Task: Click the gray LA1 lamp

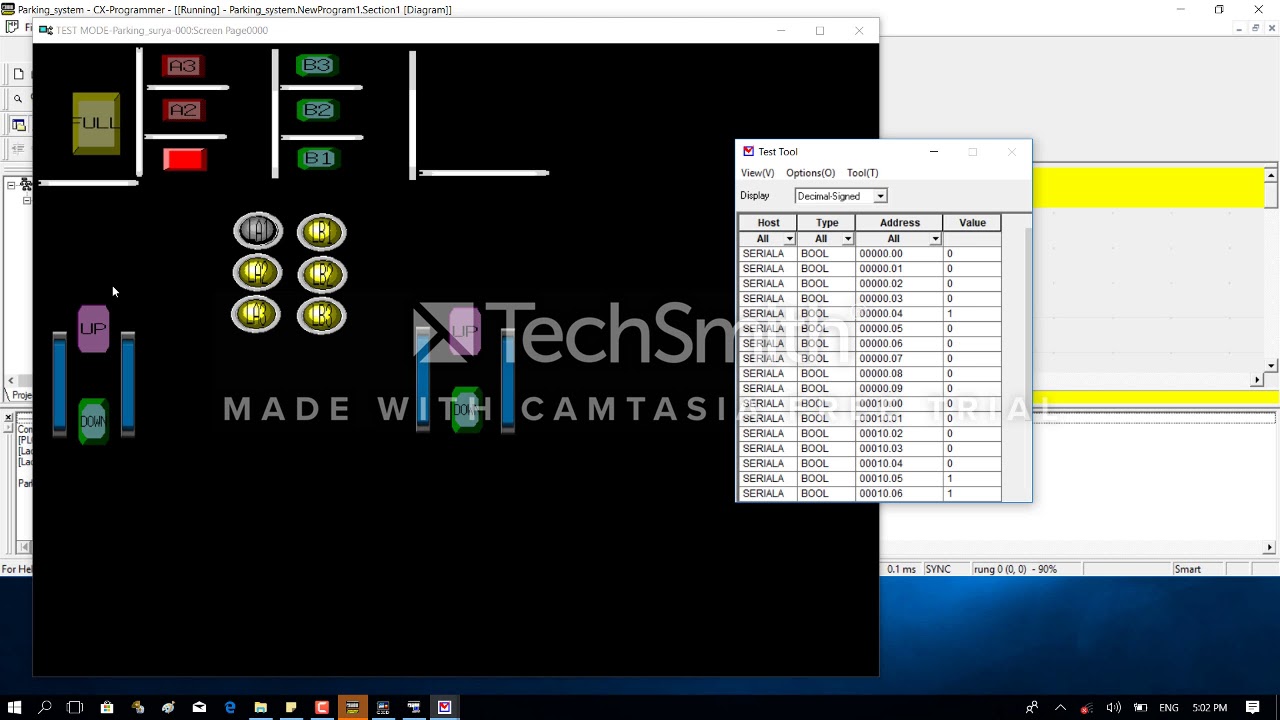Action: [258, 231]
